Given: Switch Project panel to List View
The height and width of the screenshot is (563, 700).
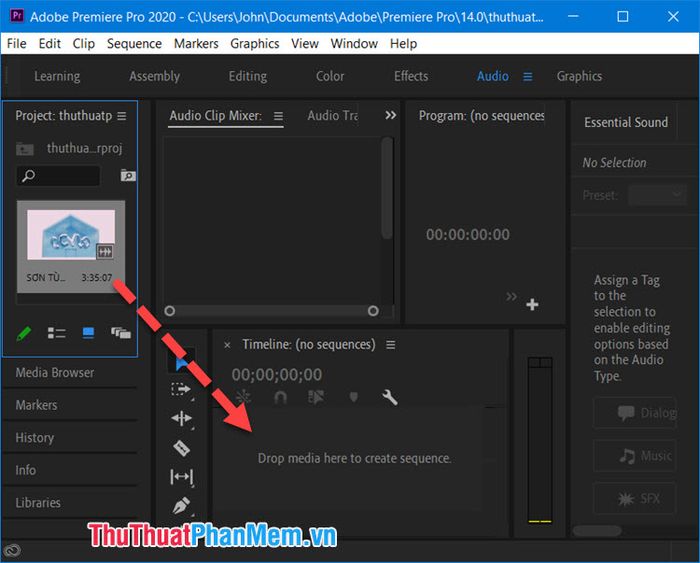Looking at the screenshot, I should coord(57,333).
